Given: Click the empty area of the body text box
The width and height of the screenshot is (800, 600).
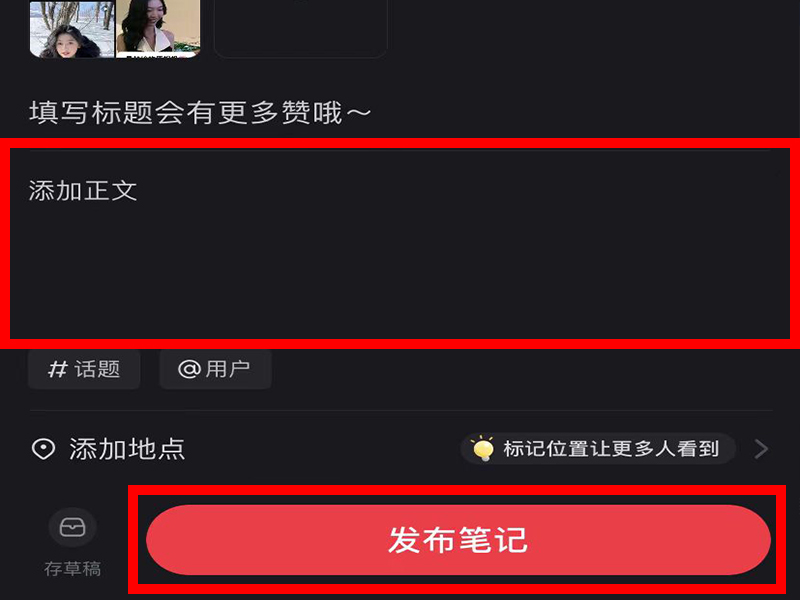Looking at the screenshot, I should tap(401, 265).
